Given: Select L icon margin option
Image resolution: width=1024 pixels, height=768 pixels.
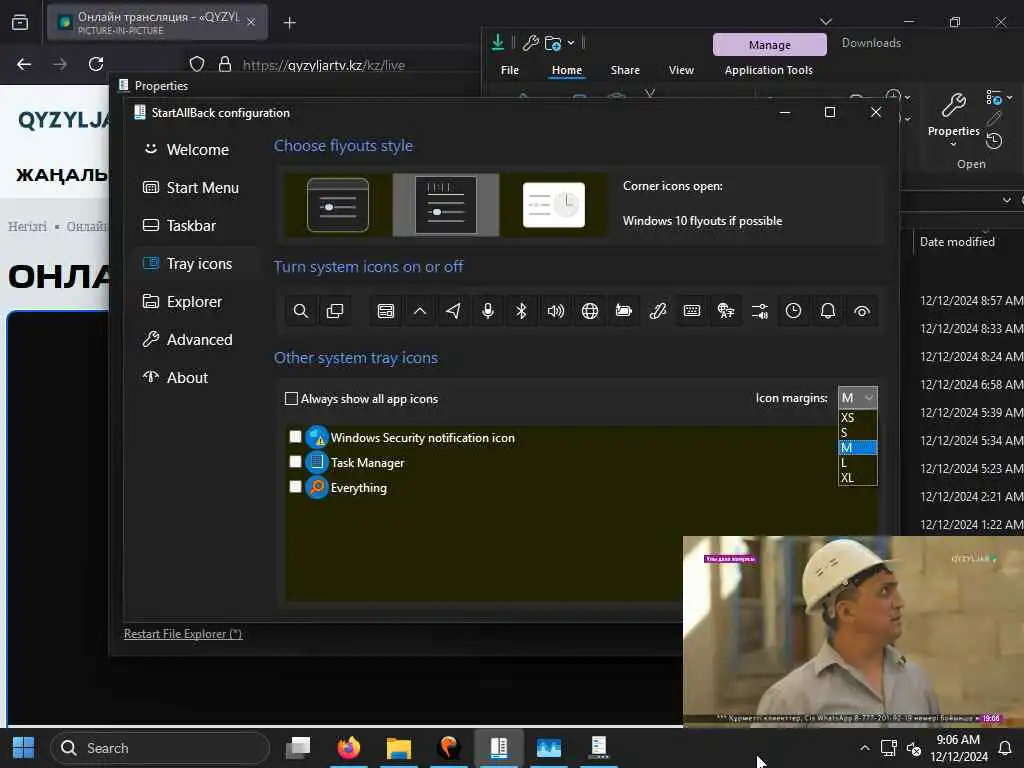Looking at the screenshot, I should click(x=857, y=462).
